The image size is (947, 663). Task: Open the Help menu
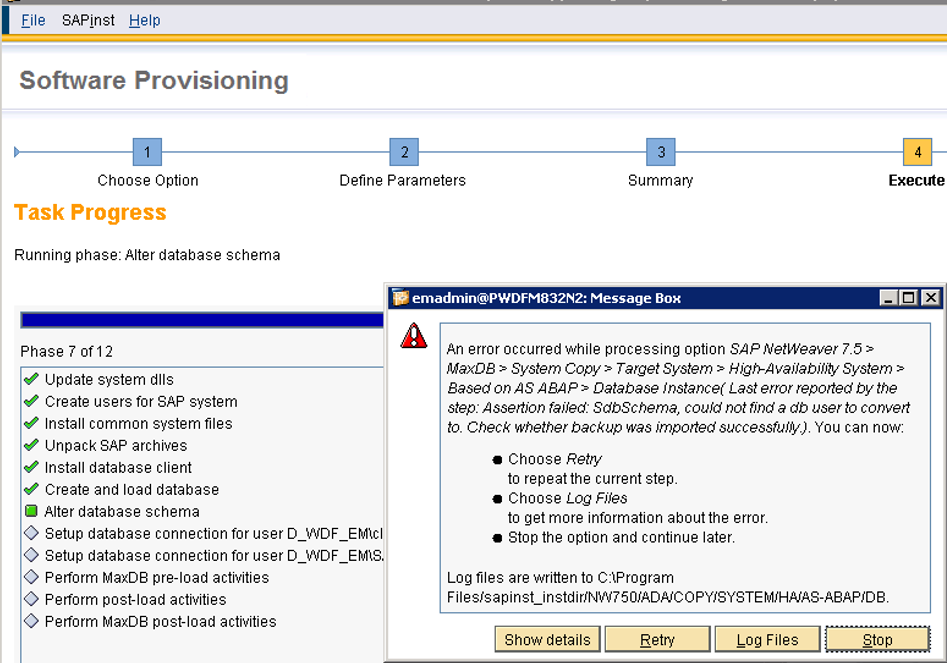point(144,21)
